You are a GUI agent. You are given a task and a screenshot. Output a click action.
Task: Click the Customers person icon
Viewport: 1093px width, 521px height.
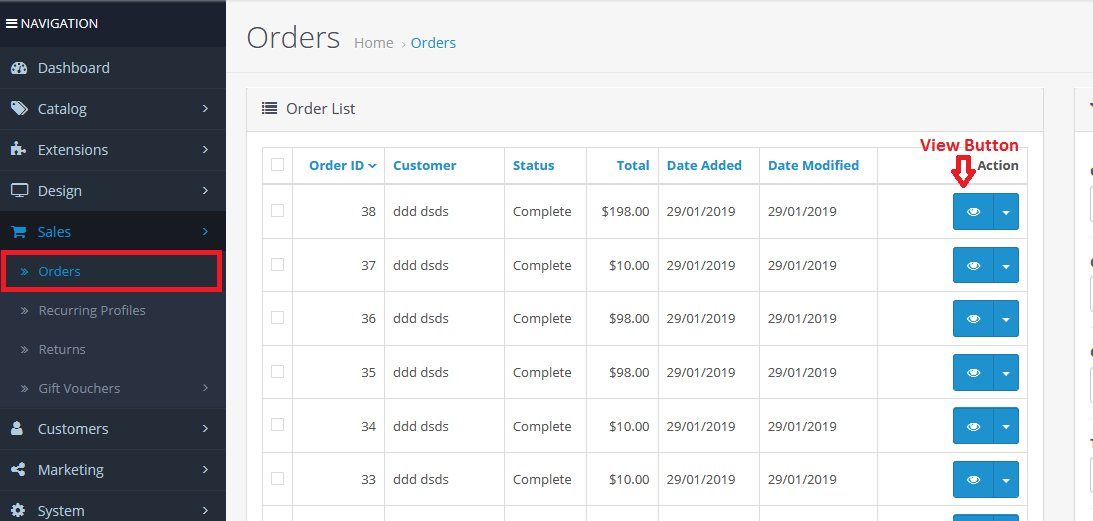(18, 428)
